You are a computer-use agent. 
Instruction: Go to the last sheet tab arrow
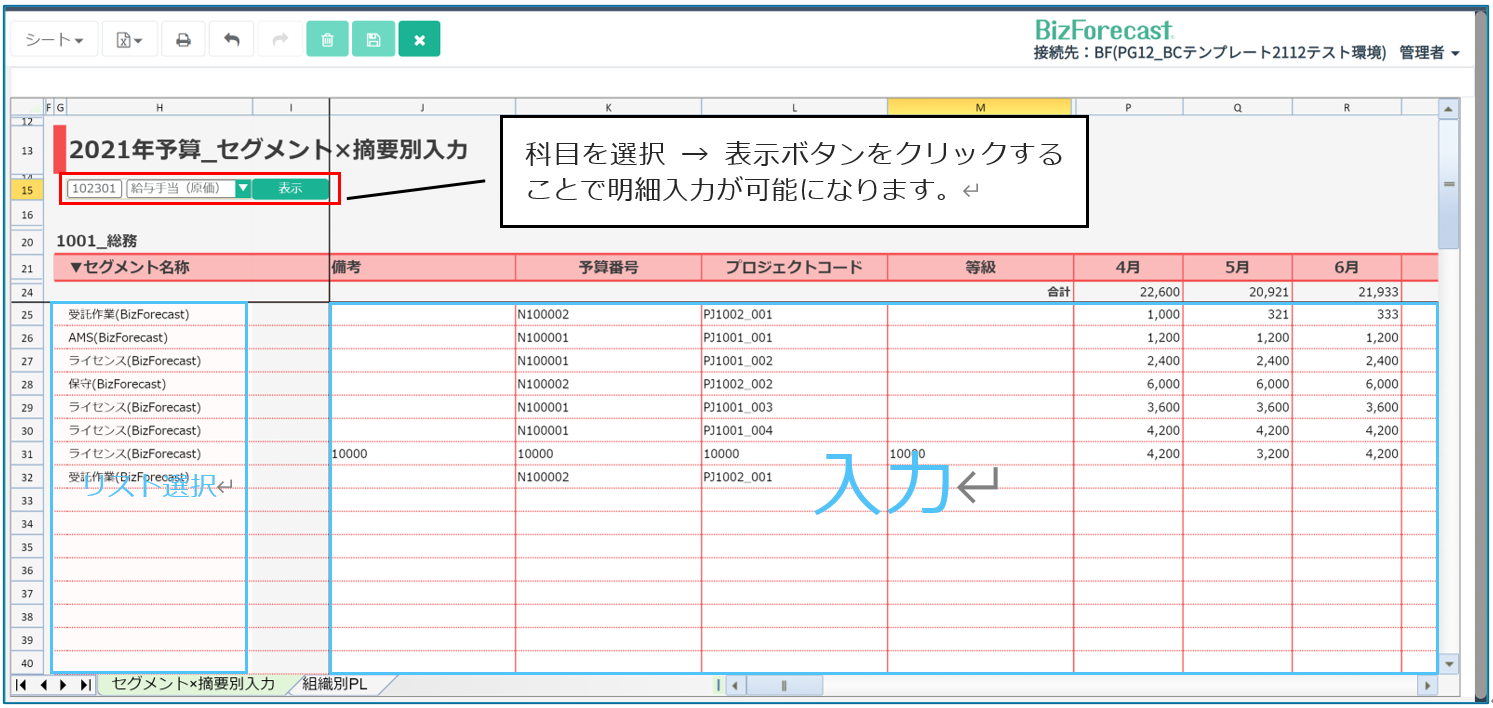85,685
